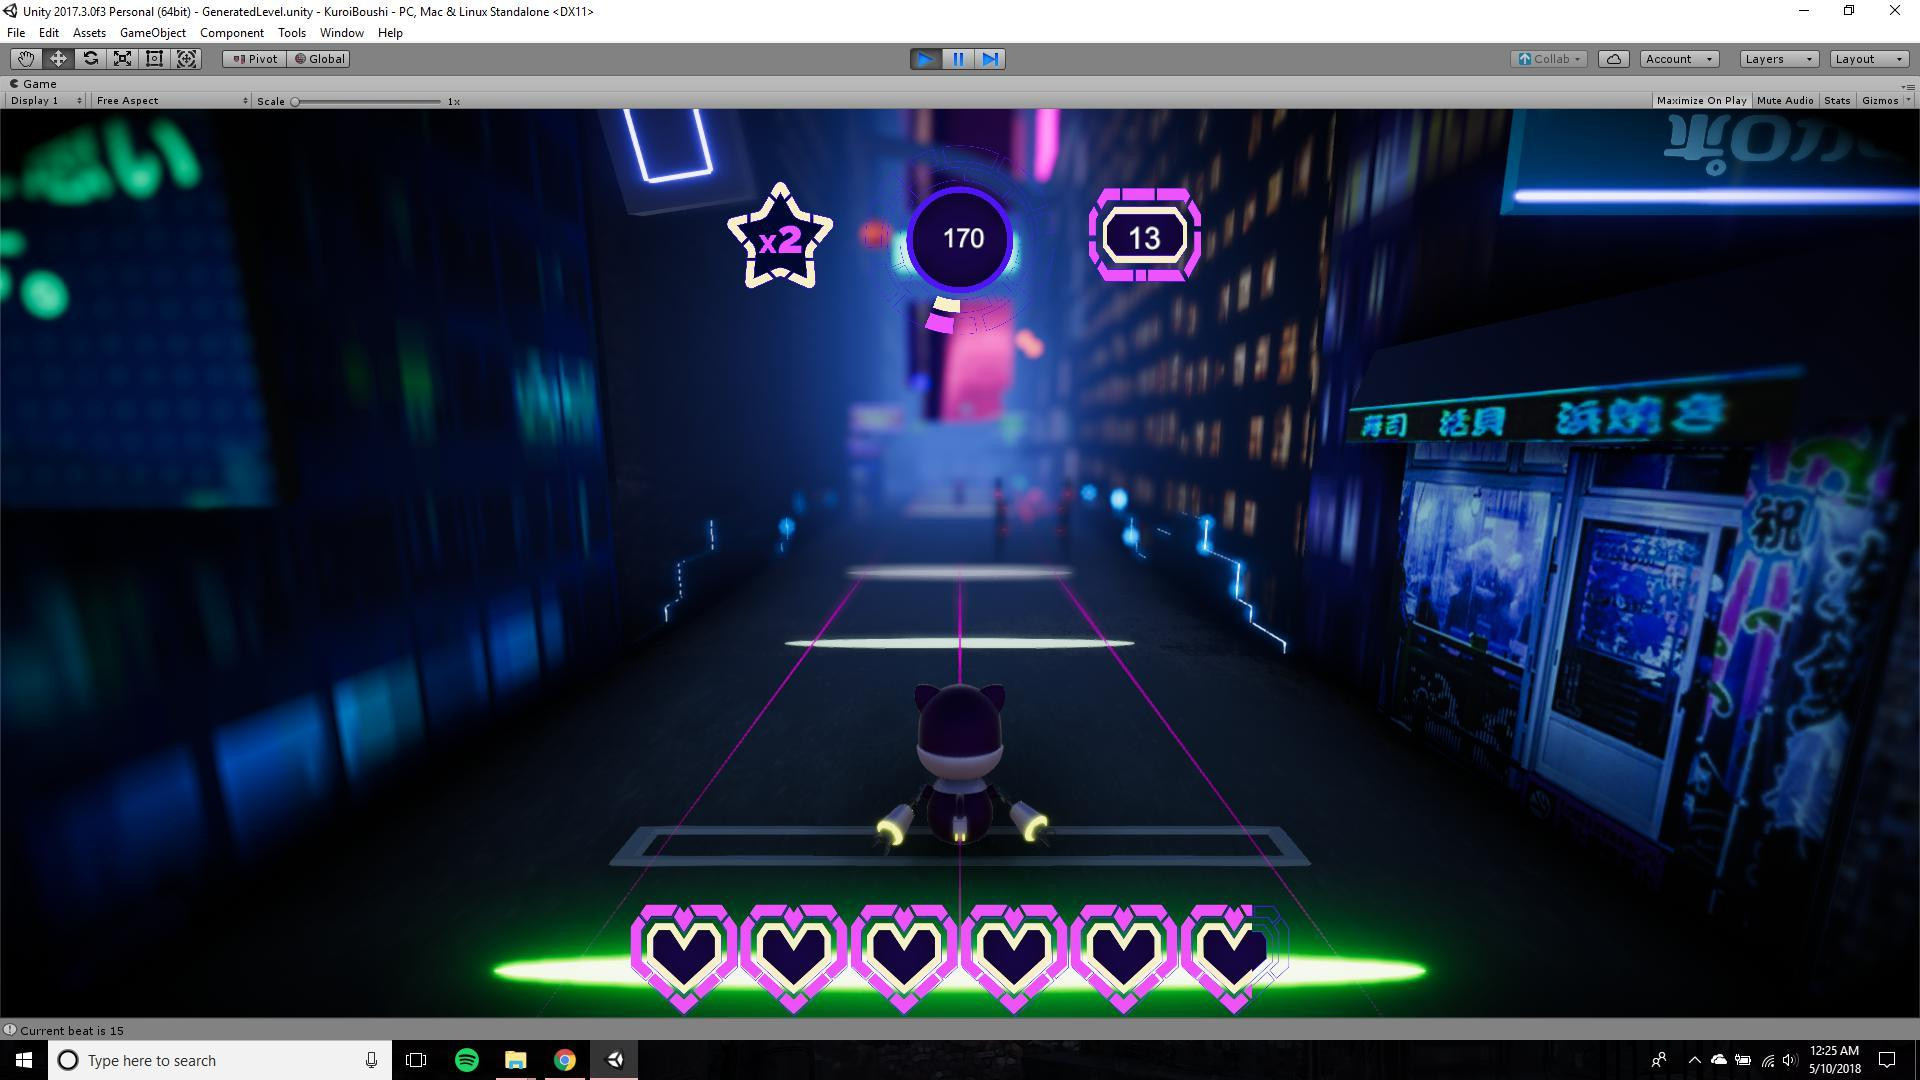Open the Window menu
The image size is (1920, 1080).
(x=341, y=33)
